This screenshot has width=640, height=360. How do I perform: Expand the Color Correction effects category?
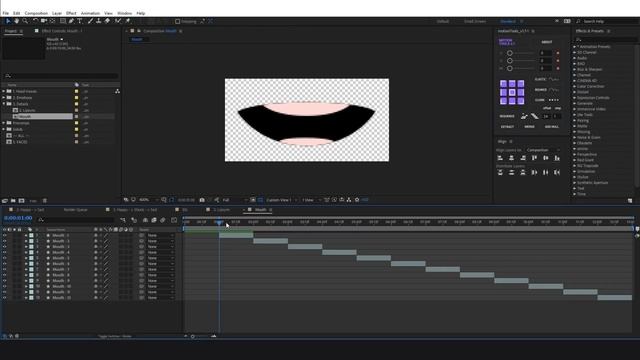574,86
